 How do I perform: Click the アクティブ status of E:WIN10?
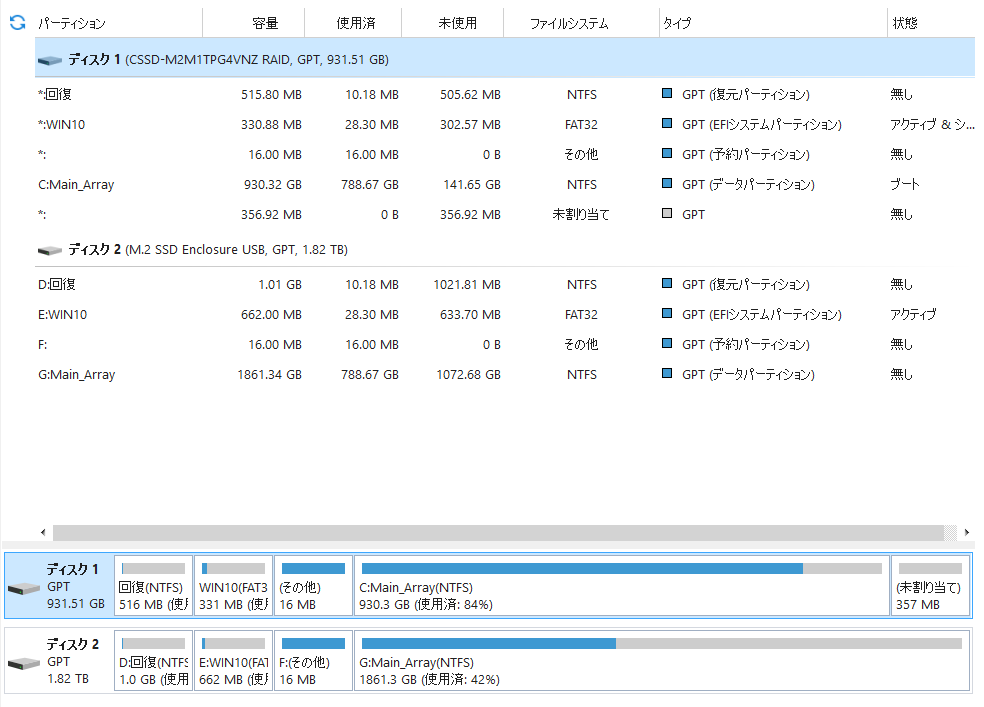[x=913, y=314]
